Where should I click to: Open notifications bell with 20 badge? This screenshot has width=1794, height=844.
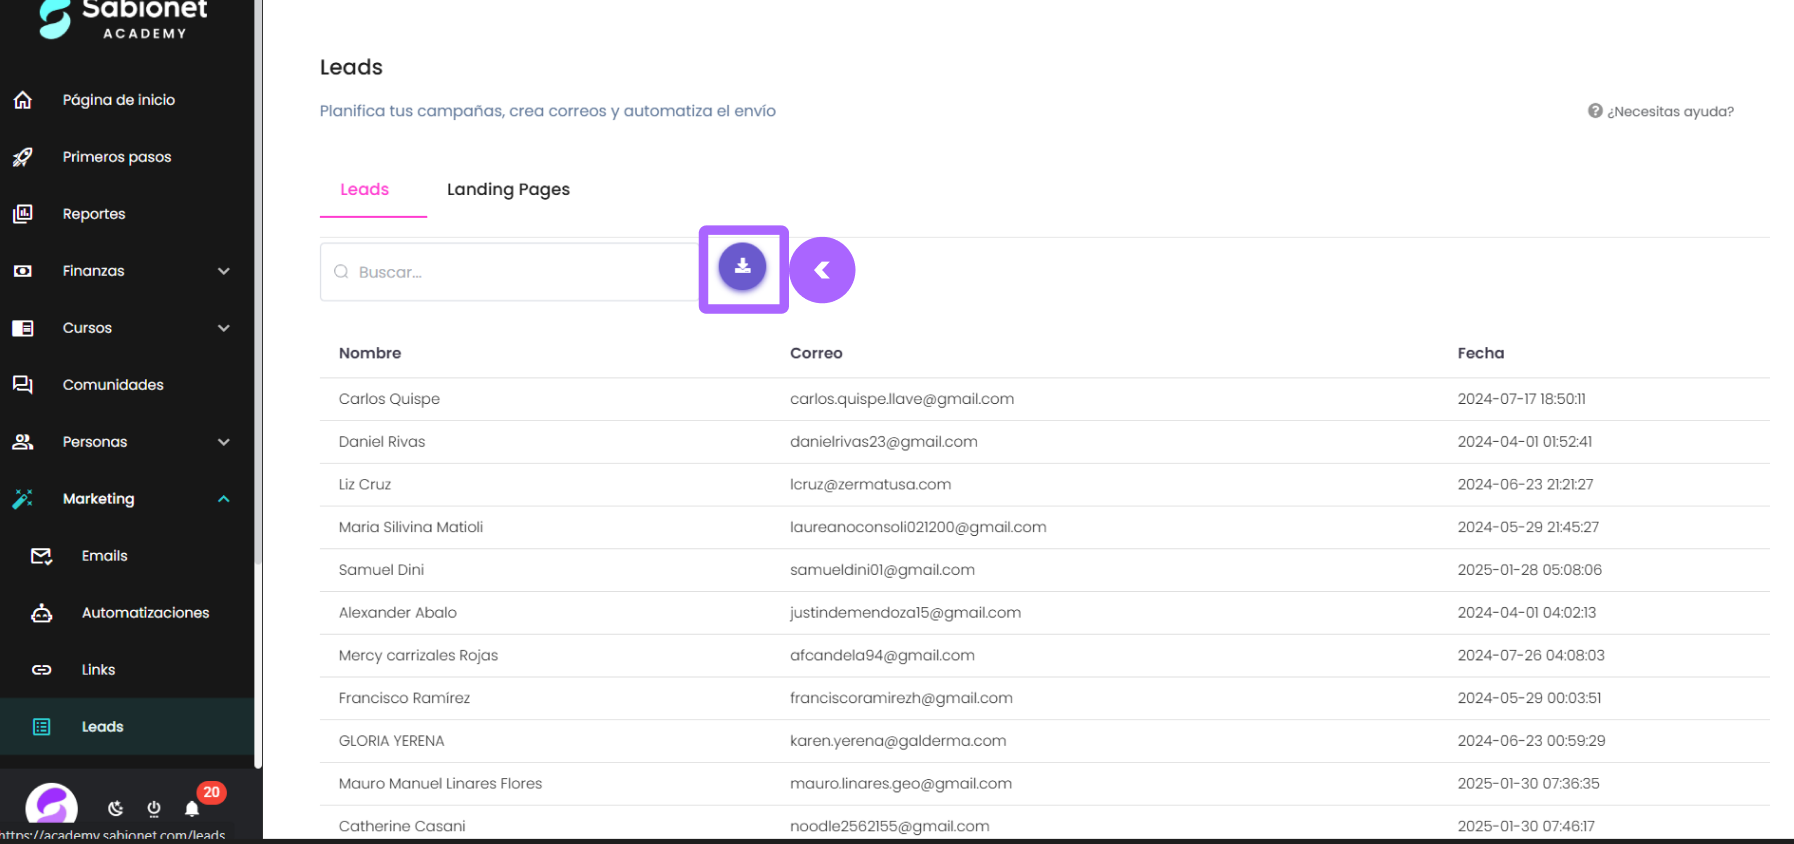(192, 808)
